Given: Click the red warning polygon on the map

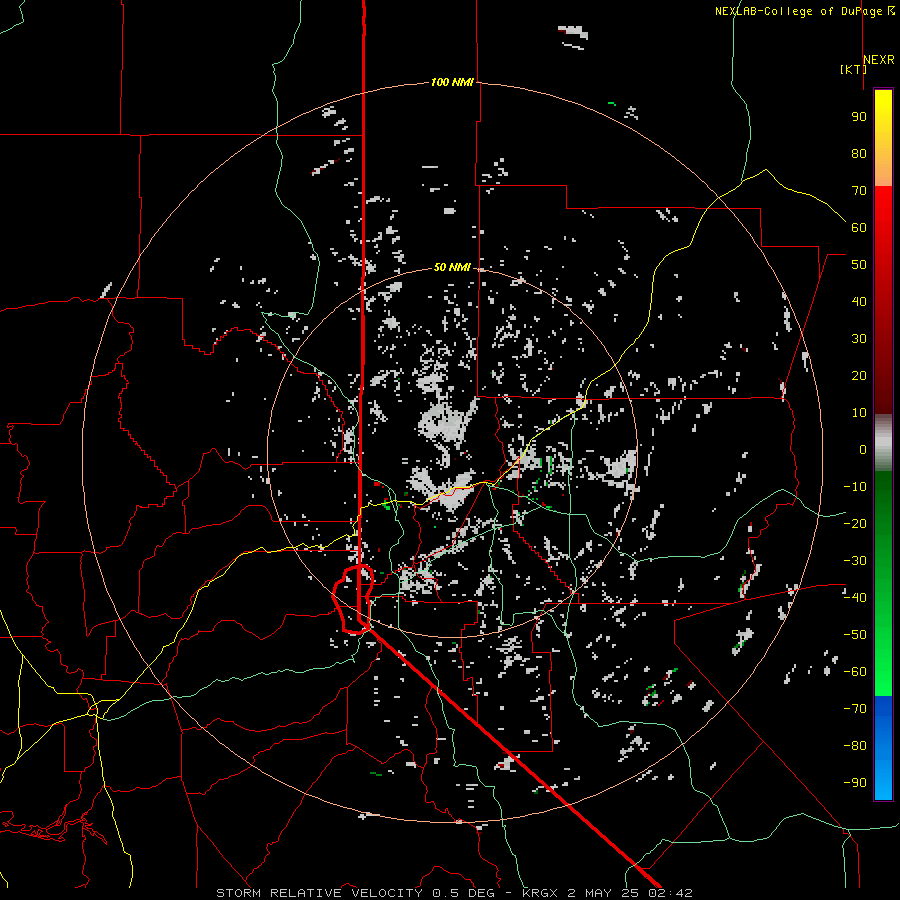Looking at the screenshot, I should coord(353,599).
